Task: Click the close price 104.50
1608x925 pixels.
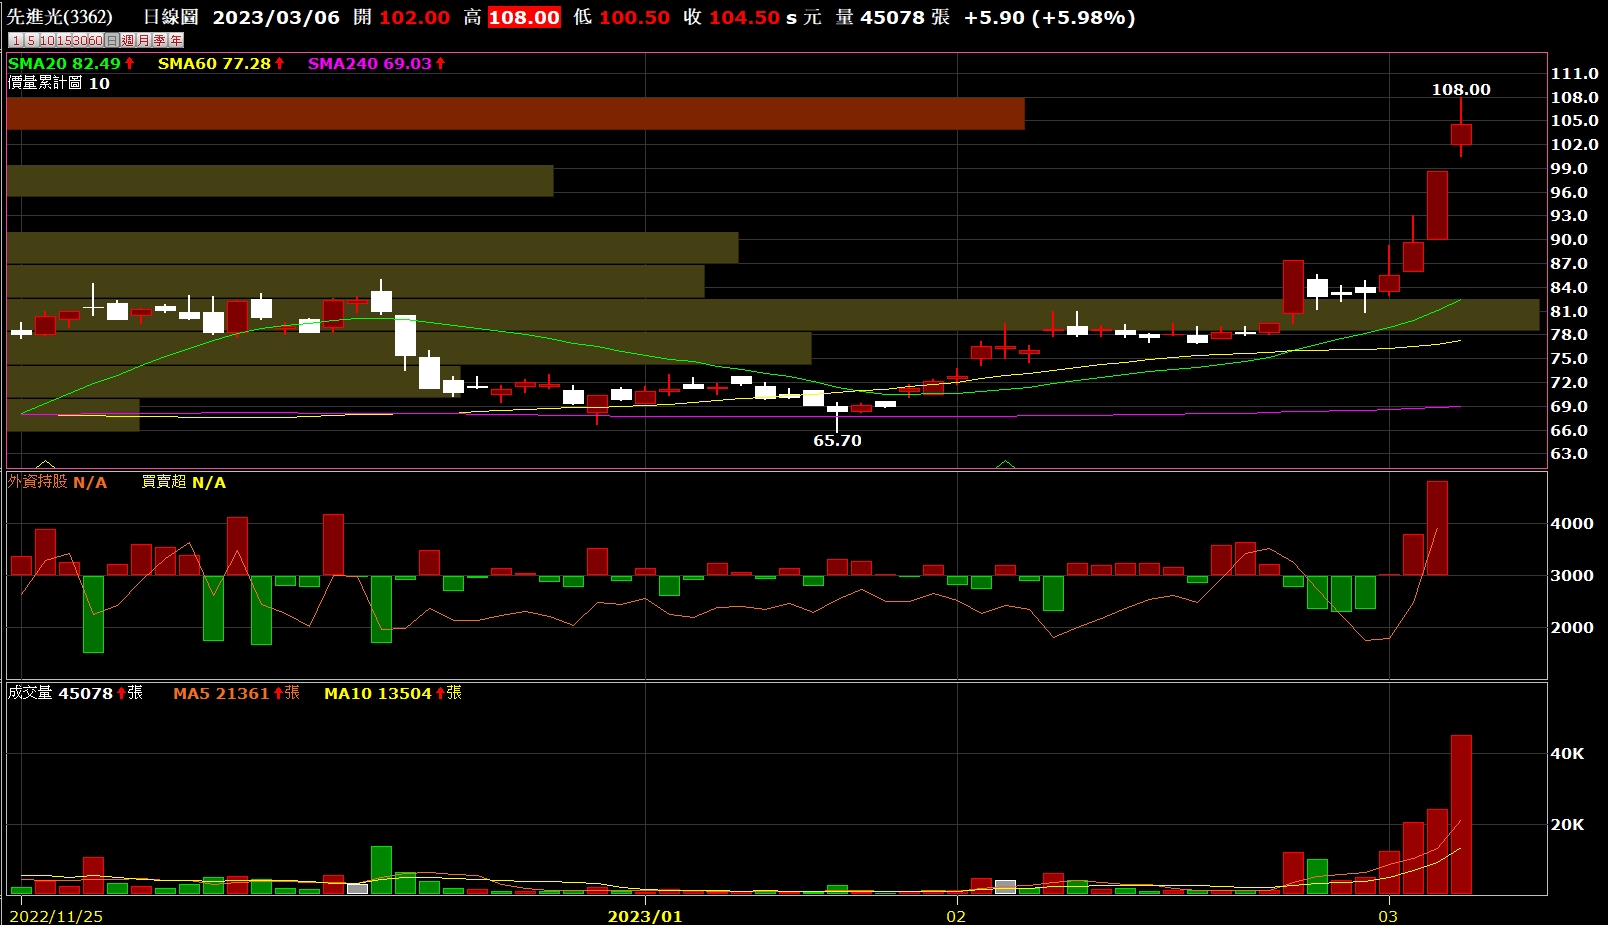Action: pos(744,17)
